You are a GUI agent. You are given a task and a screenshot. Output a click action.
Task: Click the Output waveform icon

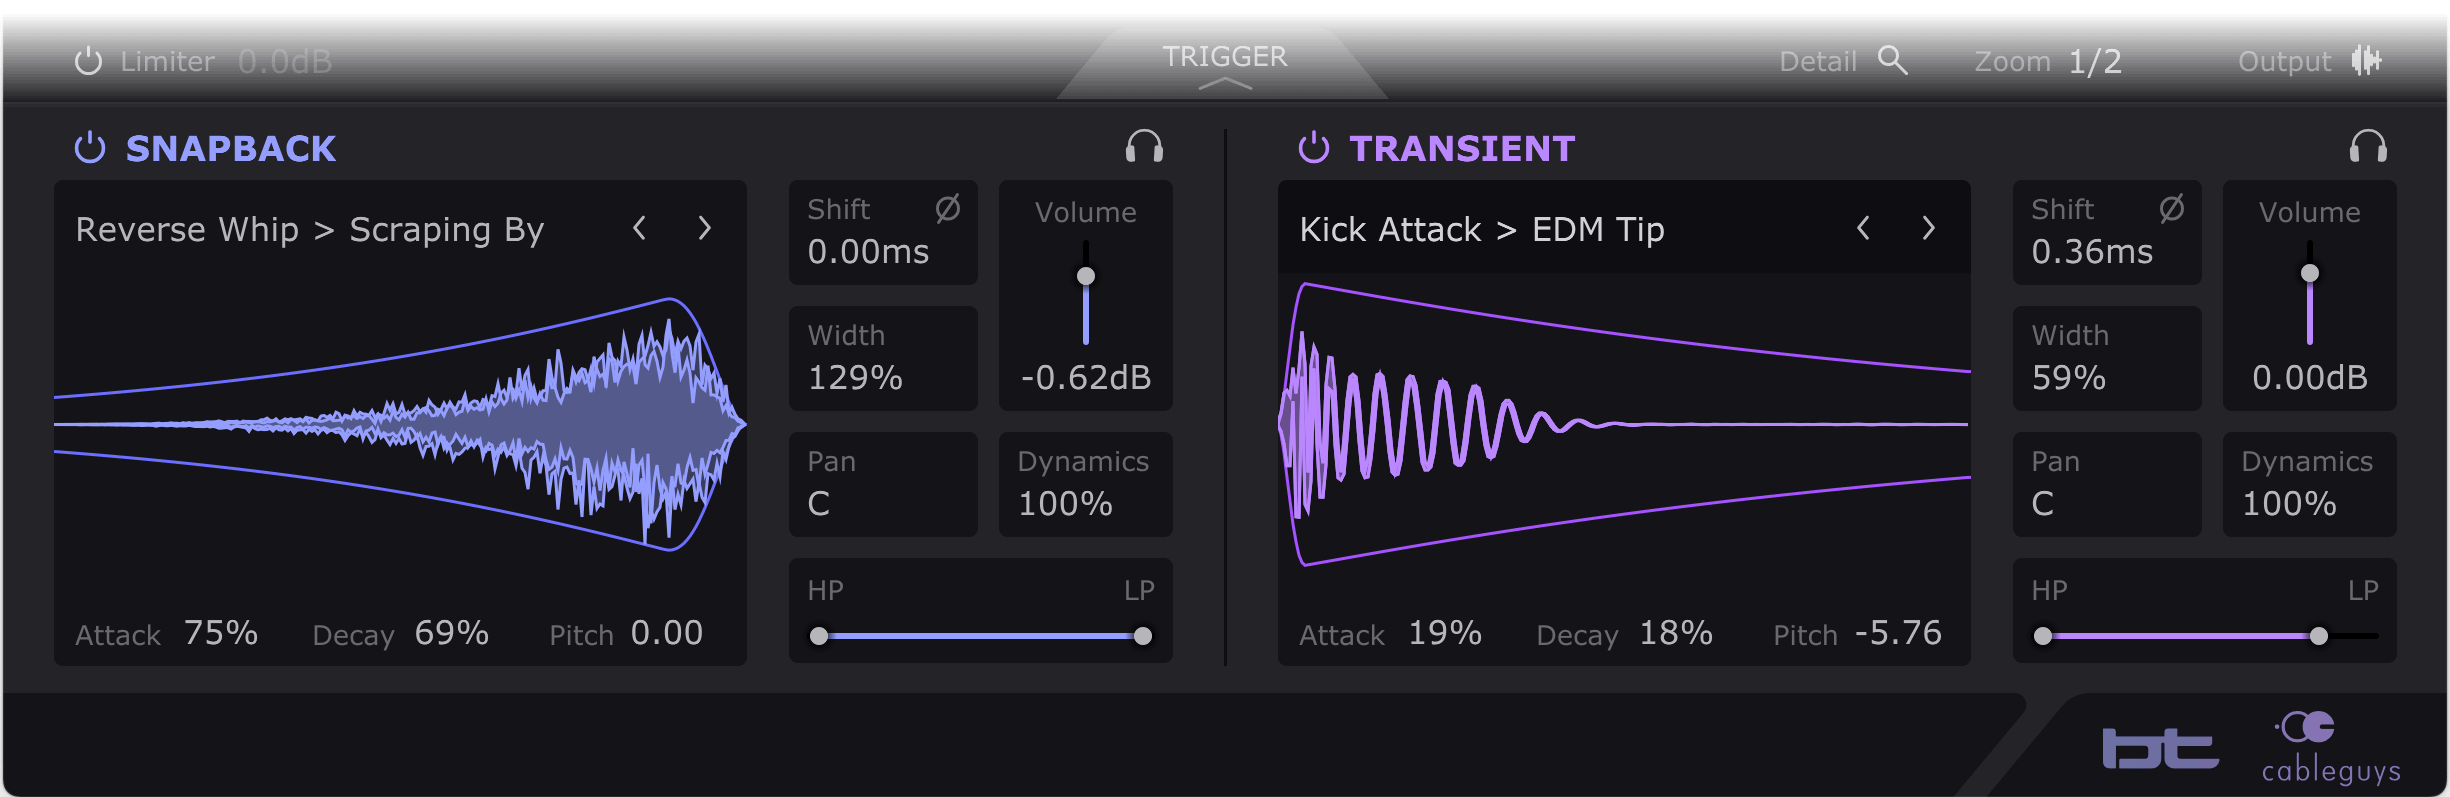(2366, 61)
